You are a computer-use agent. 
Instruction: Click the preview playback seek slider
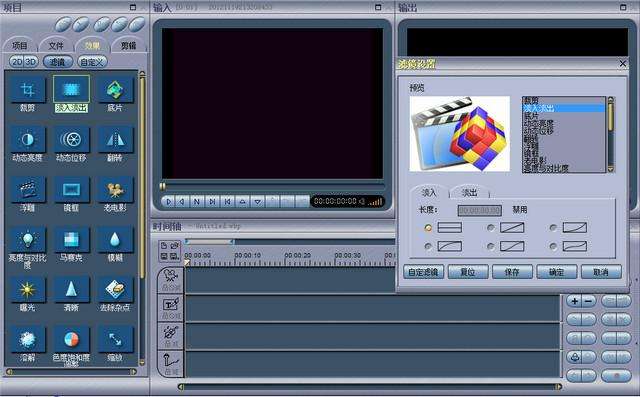[271, 187]
